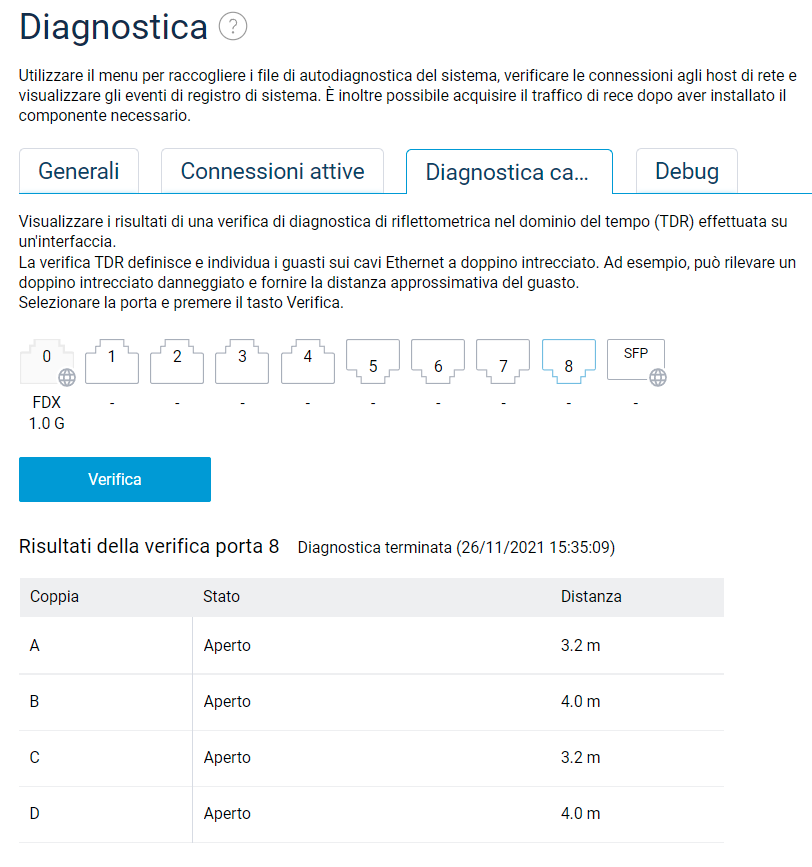Switch to the Debug tab
This screenshot has width=812, height=867.
coord(686,171)
